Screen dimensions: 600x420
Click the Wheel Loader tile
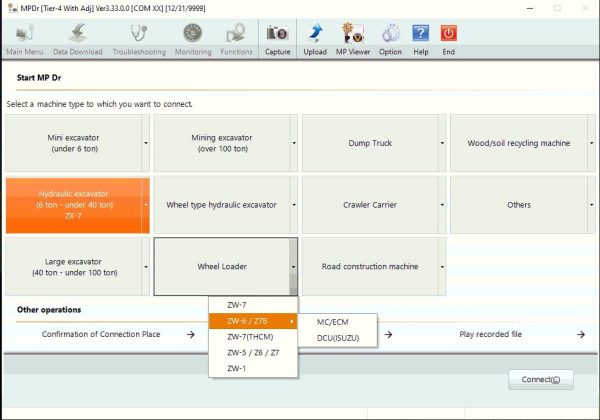222,267
